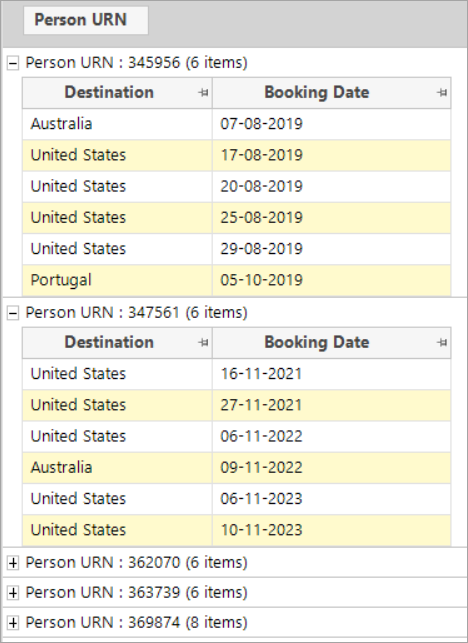The width and height of the screenshot is (468, 643).
Task: Select the Australia row dated 09-11-2022
Action: tap(237, 468)
